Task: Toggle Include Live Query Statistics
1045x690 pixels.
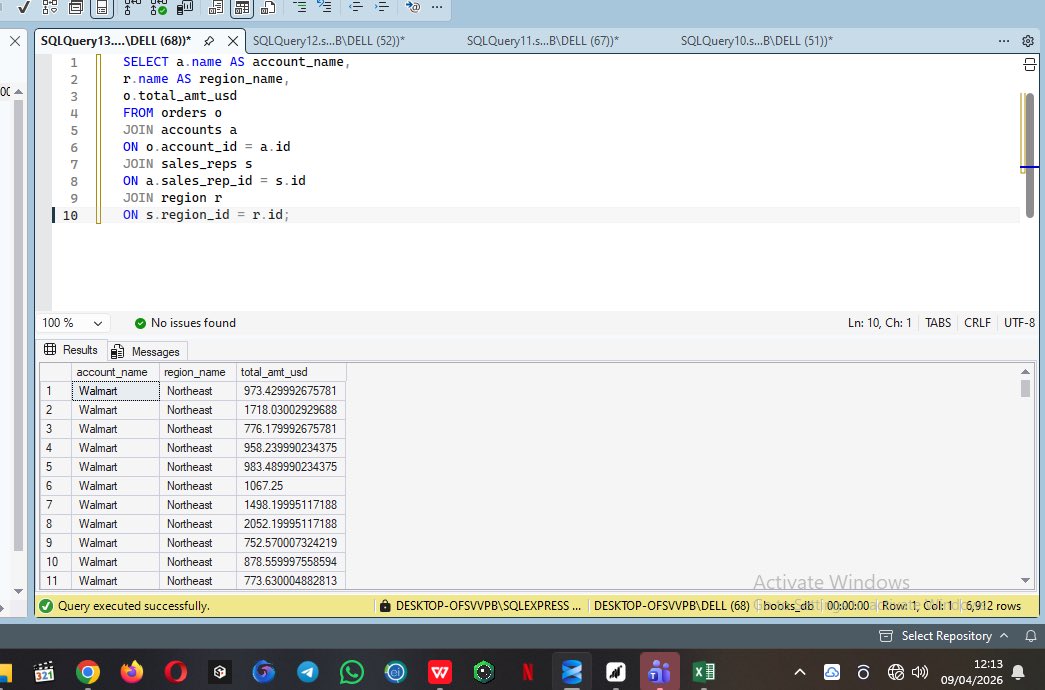Action: click(159, 7)
